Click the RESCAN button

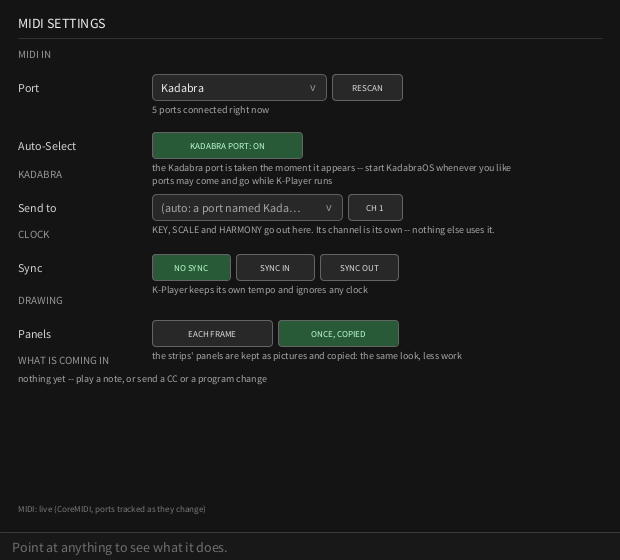pyautogui.click(x=367, y=87)
